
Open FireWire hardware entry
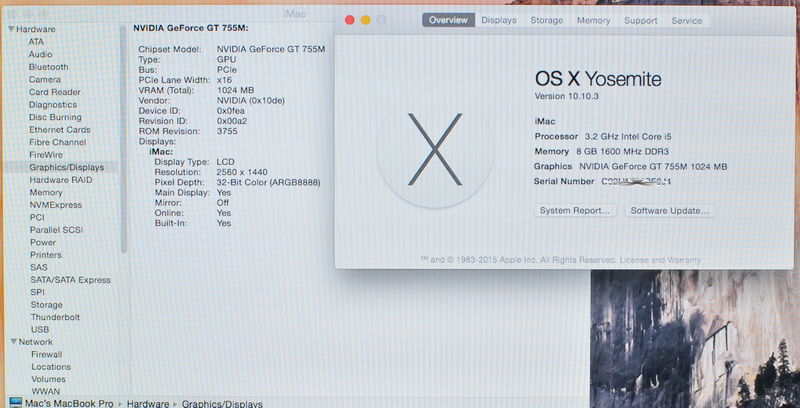[46, 155]
